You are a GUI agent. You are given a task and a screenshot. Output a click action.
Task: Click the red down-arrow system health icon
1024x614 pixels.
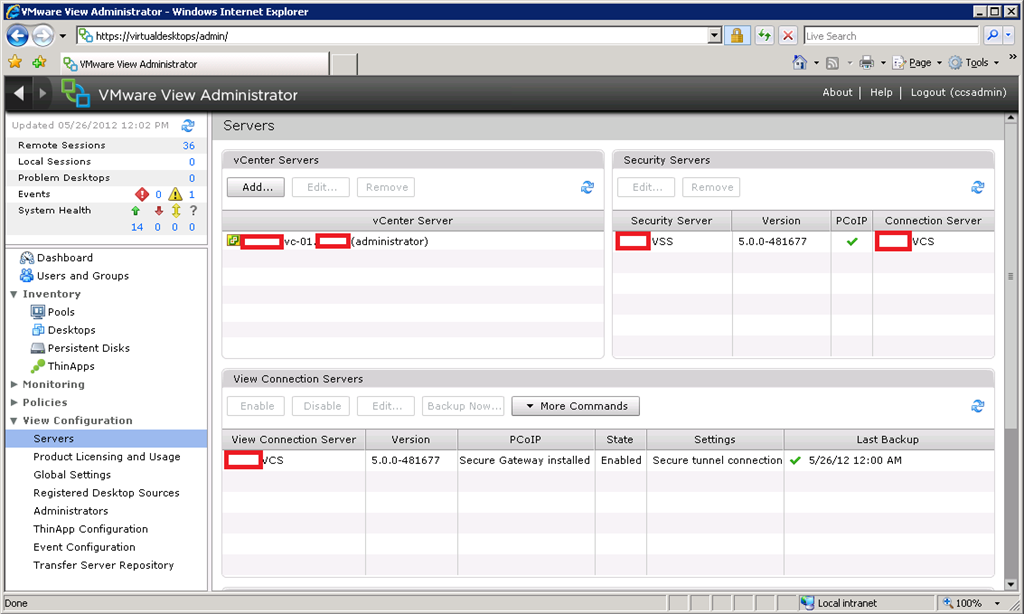coord(159,210)
